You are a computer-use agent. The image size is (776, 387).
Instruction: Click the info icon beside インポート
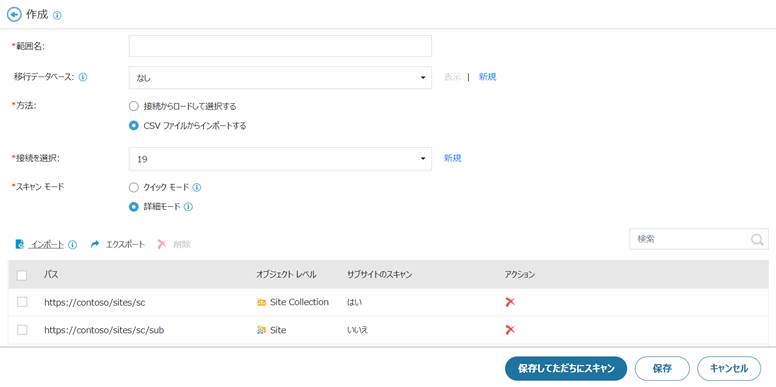click(72, 244)
